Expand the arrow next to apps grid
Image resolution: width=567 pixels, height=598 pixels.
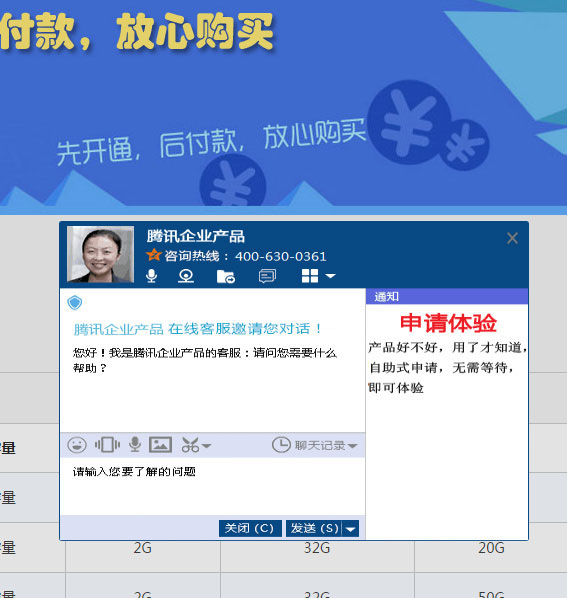[x=330, y=276]
